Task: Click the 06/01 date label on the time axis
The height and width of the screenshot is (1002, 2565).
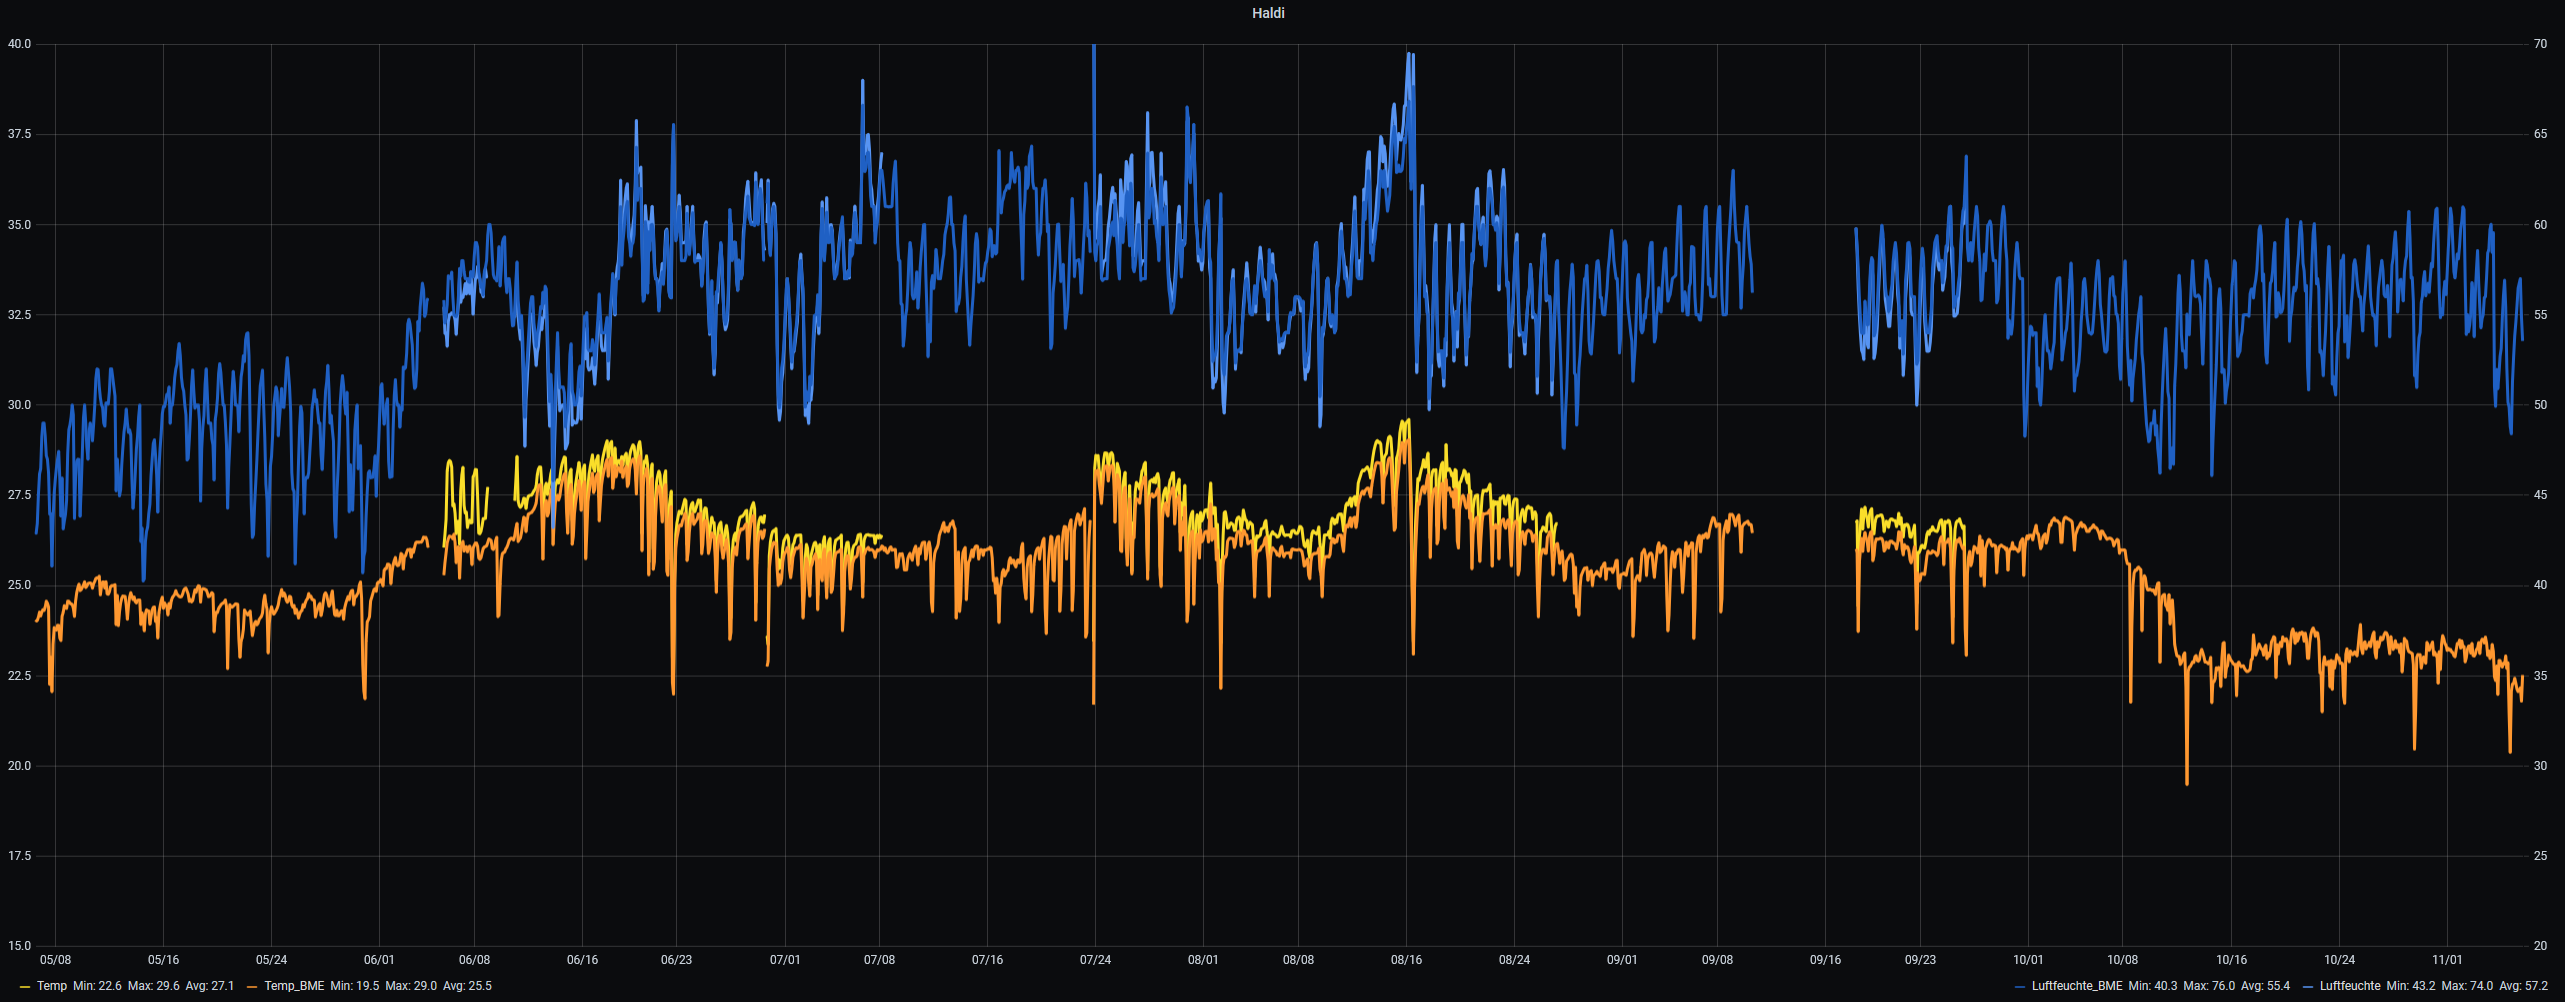Action: [x=379, y=960]
